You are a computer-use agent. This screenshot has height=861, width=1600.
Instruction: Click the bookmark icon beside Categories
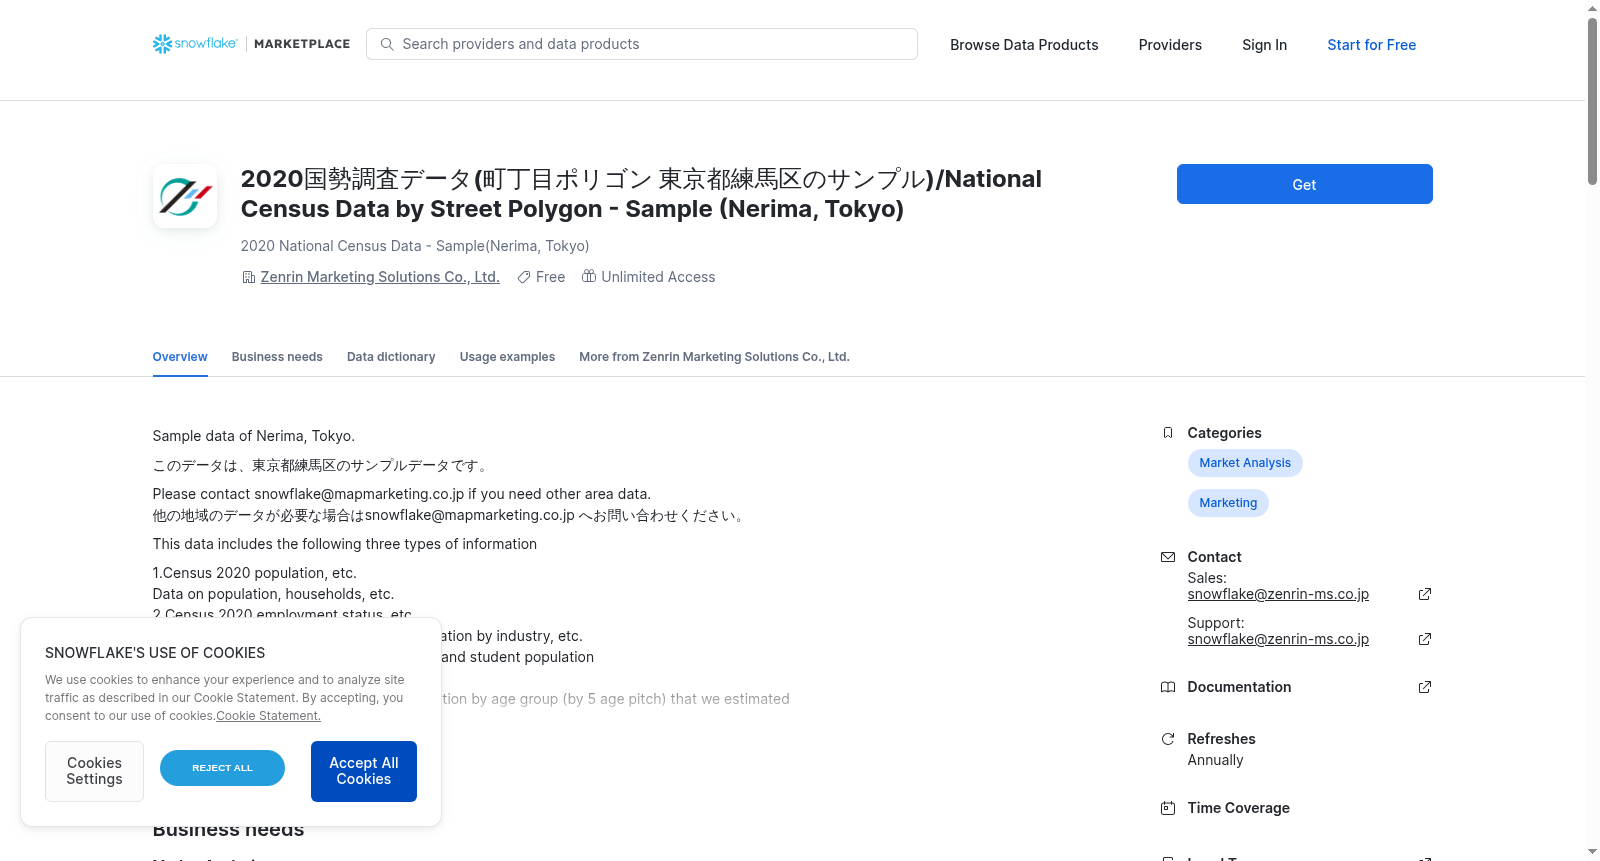[x=1168, y=433]
